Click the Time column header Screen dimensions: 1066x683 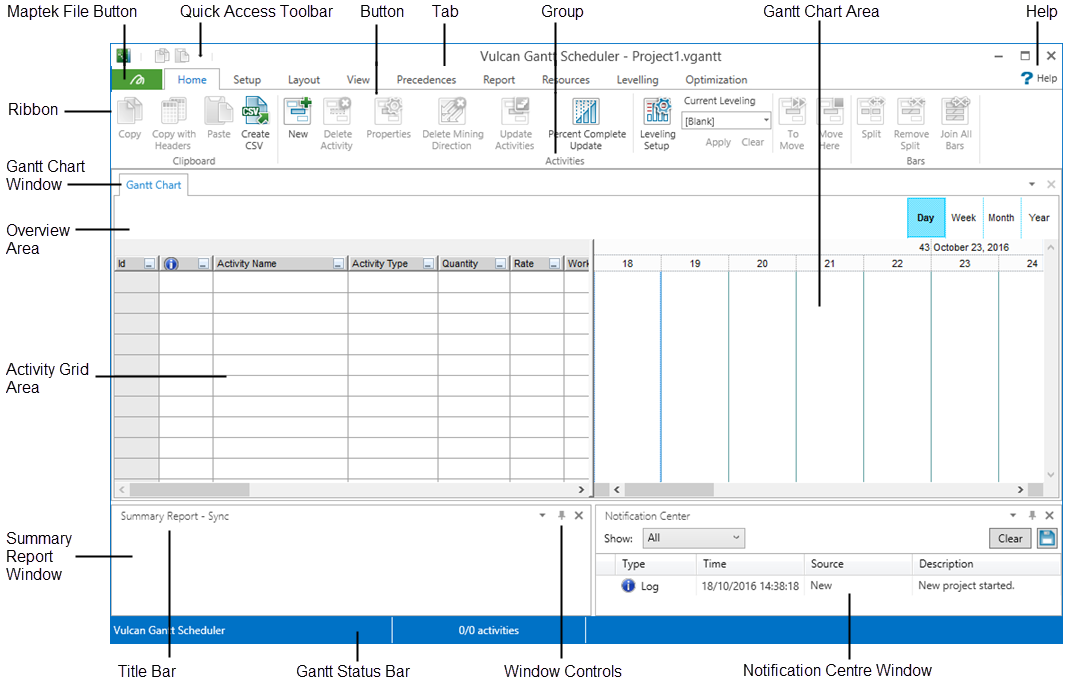pyautogui.click(x=749, y=564)
